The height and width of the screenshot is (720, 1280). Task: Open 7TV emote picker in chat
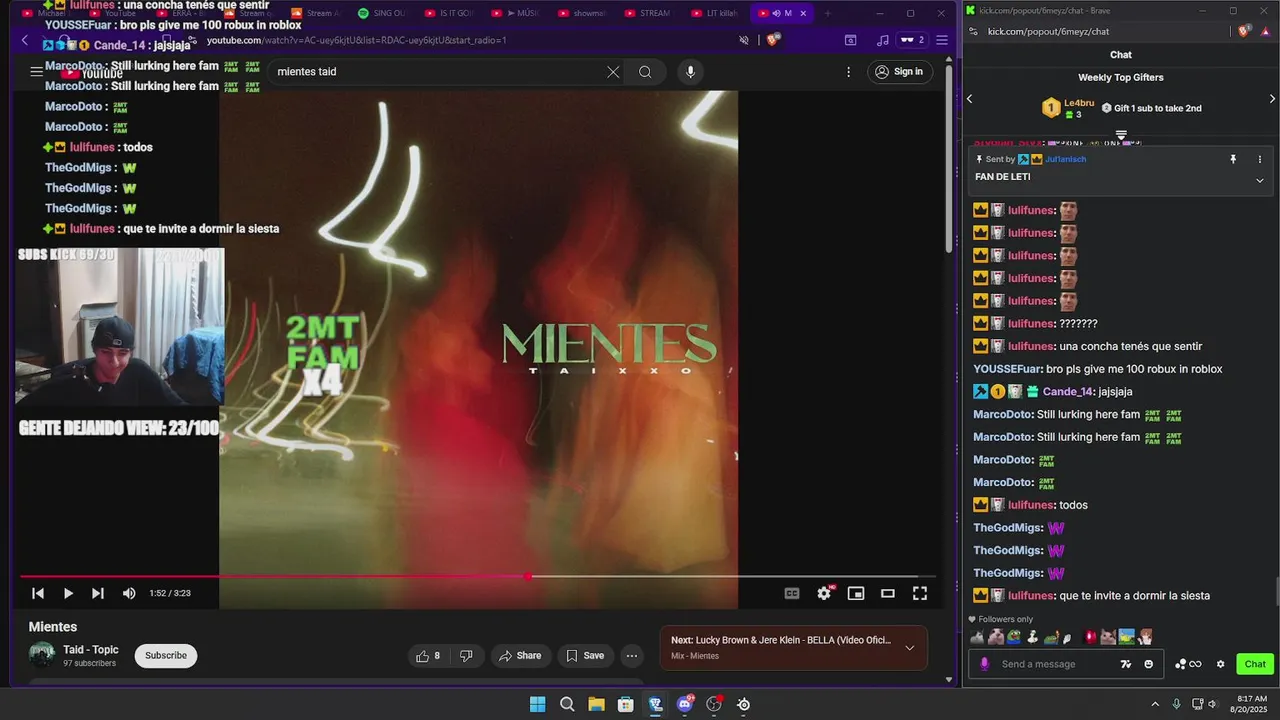coord(1126,664)
